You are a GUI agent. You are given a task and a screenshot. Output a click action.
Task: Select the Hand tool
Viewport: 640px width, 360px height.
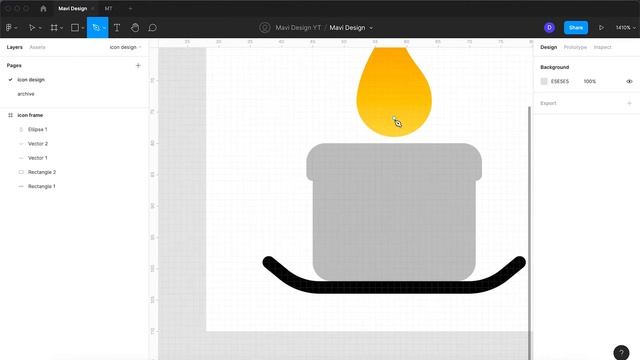coord(135,28)
